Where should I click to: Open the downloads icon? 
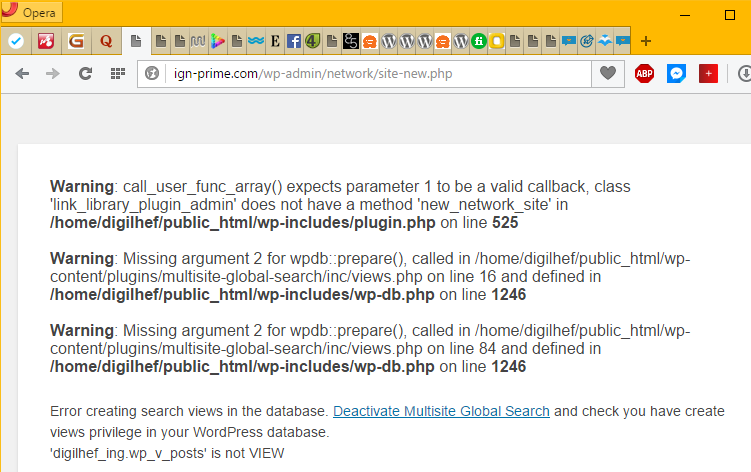click(744, 73)
